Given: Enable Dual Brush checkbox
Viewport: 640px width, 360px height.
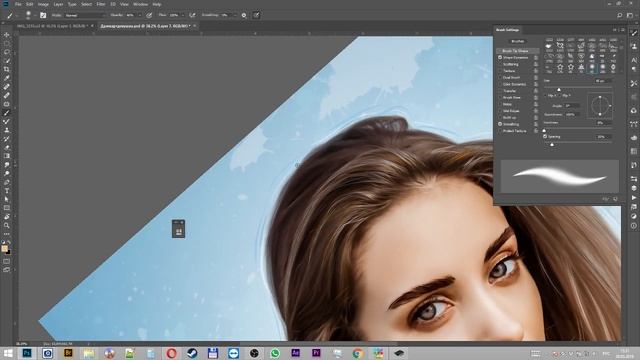Looking at the screenshot, I should coord(500,77).
